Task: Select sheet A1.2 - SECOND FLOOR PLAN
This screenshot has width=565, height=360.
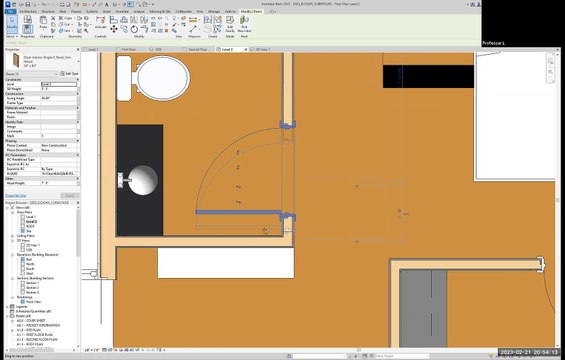Action: [x=37, y=339]
